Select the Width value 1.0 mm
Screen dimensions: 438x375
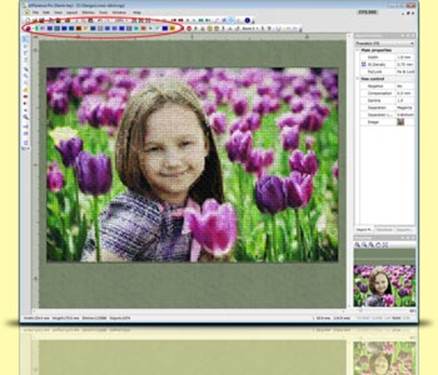pos(405,57)
